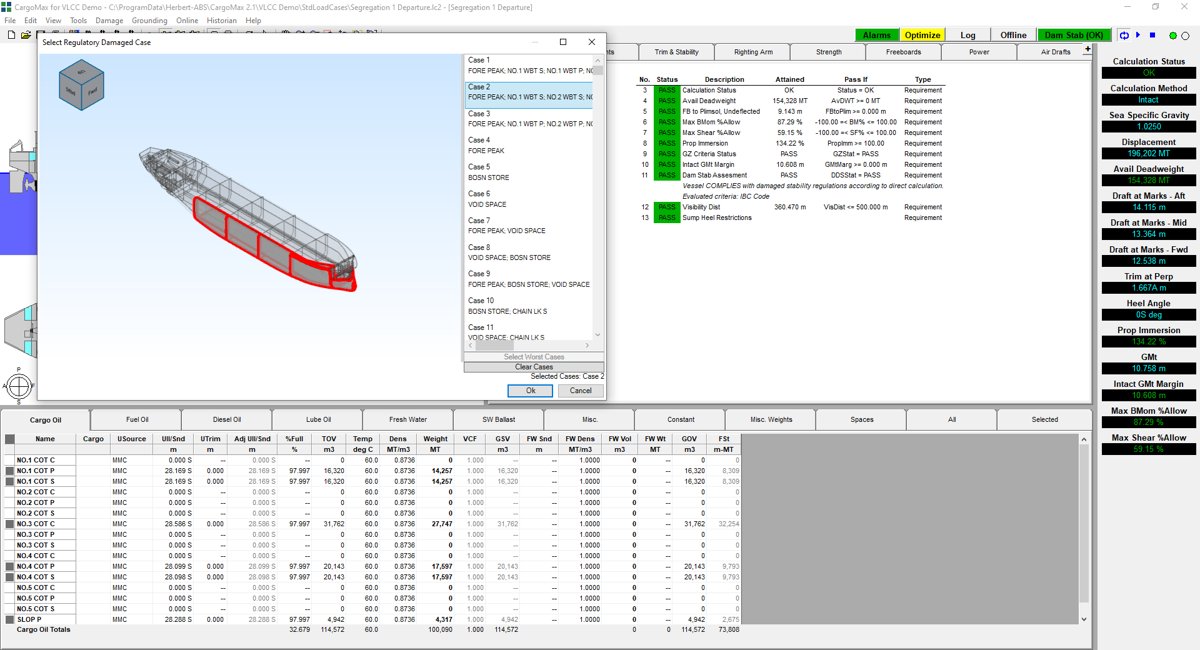Click the green status circle indicator

click(1172, 36)
